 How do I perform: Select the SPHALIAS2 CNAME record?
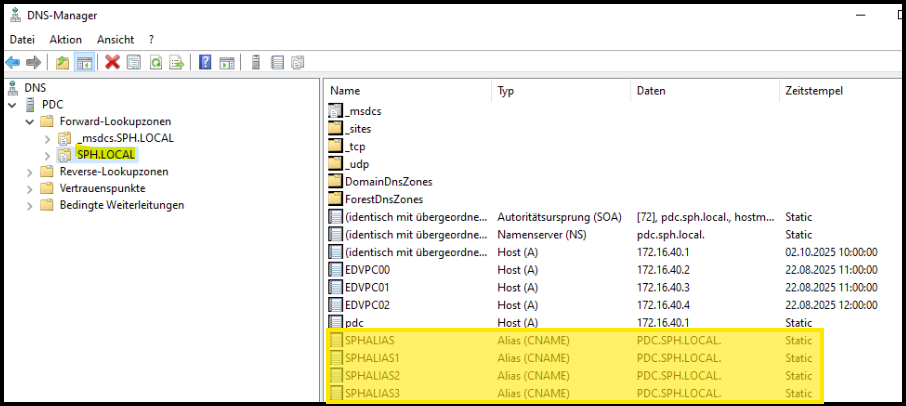[x=371, y=375]
